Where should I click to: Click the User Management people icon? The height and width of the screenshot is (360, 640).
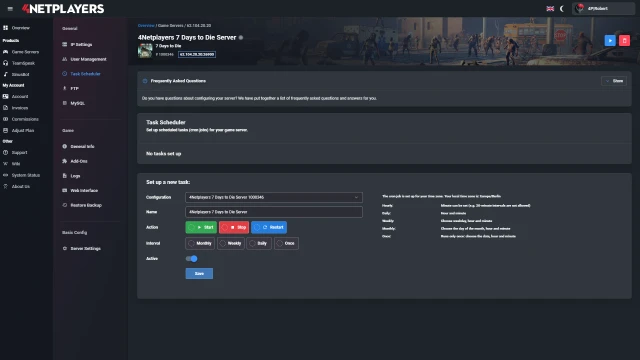pyautogui.click(x=64, y=59)
